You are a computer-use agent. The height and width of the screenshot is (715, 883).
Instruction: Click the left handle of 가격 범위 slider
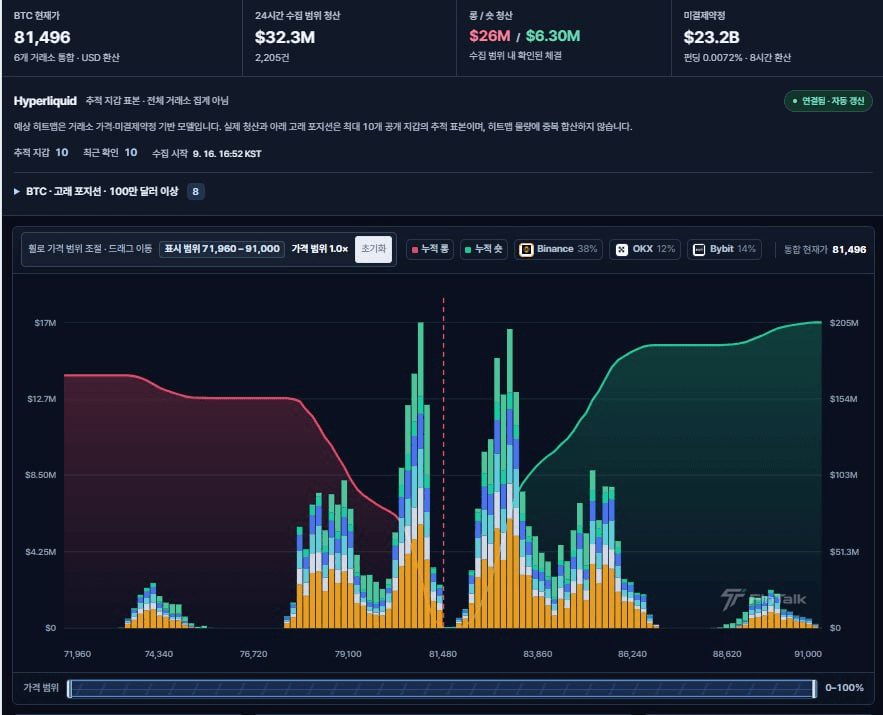click(x=69, y=689)
